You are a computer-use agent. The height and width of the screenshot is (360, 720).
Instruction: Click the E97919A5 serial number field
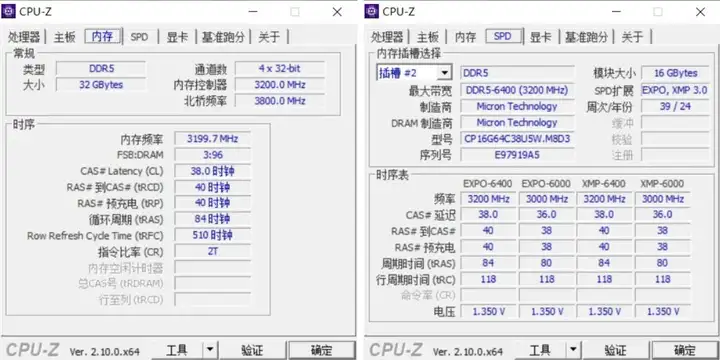click(x=517, y=155)
